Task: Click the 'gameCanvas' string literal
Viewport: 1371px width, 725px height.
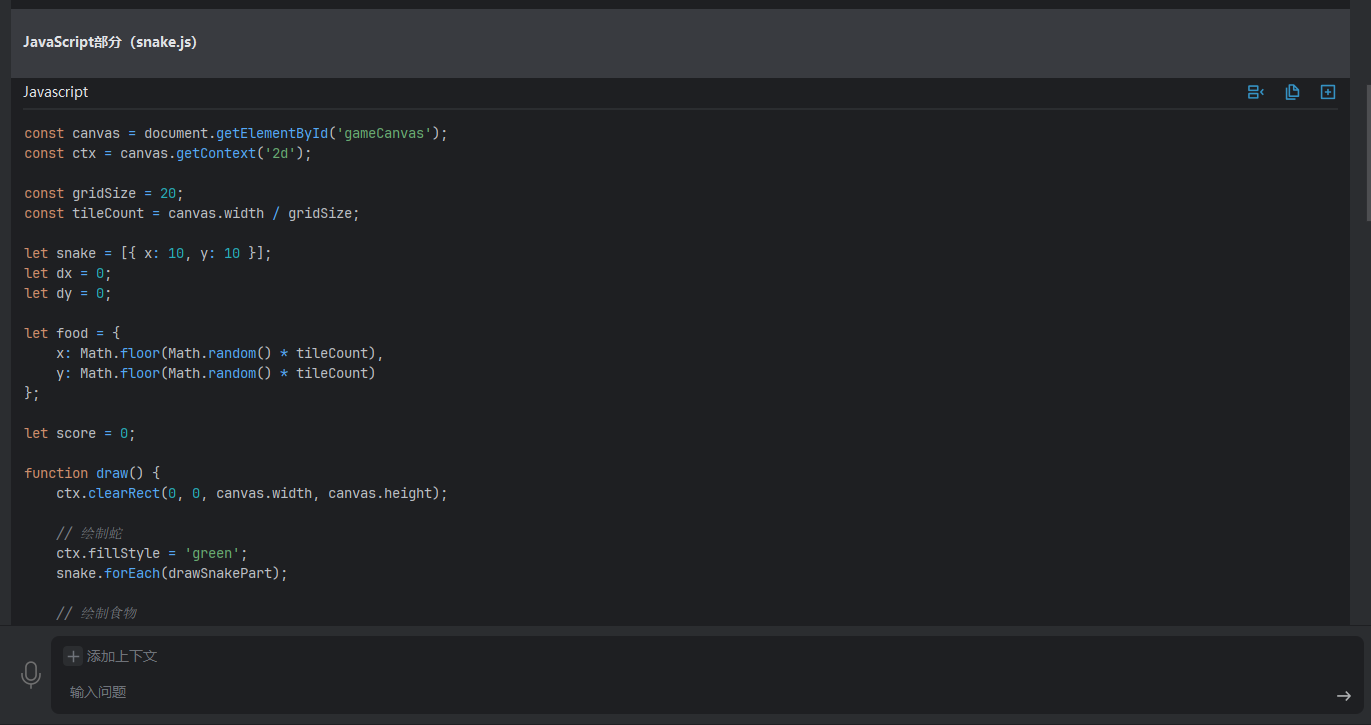Action: pyautogui.click(x=384, y=133)
